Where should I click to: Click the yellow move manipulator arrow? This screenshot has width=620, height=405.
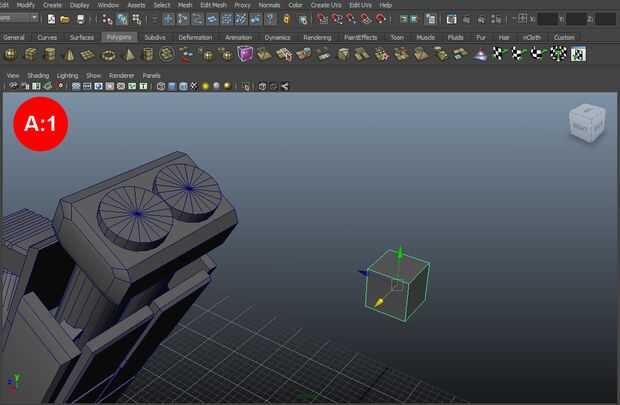[379, 303]
